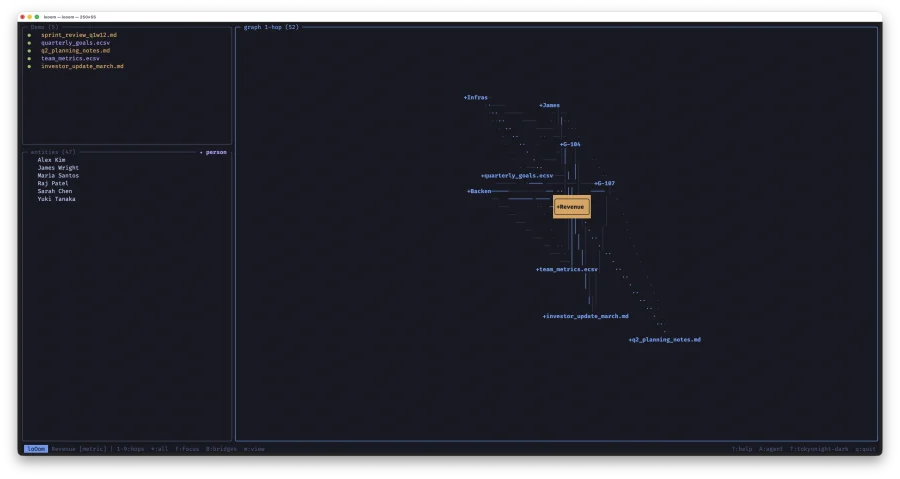Open the agent from status bar
The width and height of the screenshot is (900, 479).
pos(771,449)
